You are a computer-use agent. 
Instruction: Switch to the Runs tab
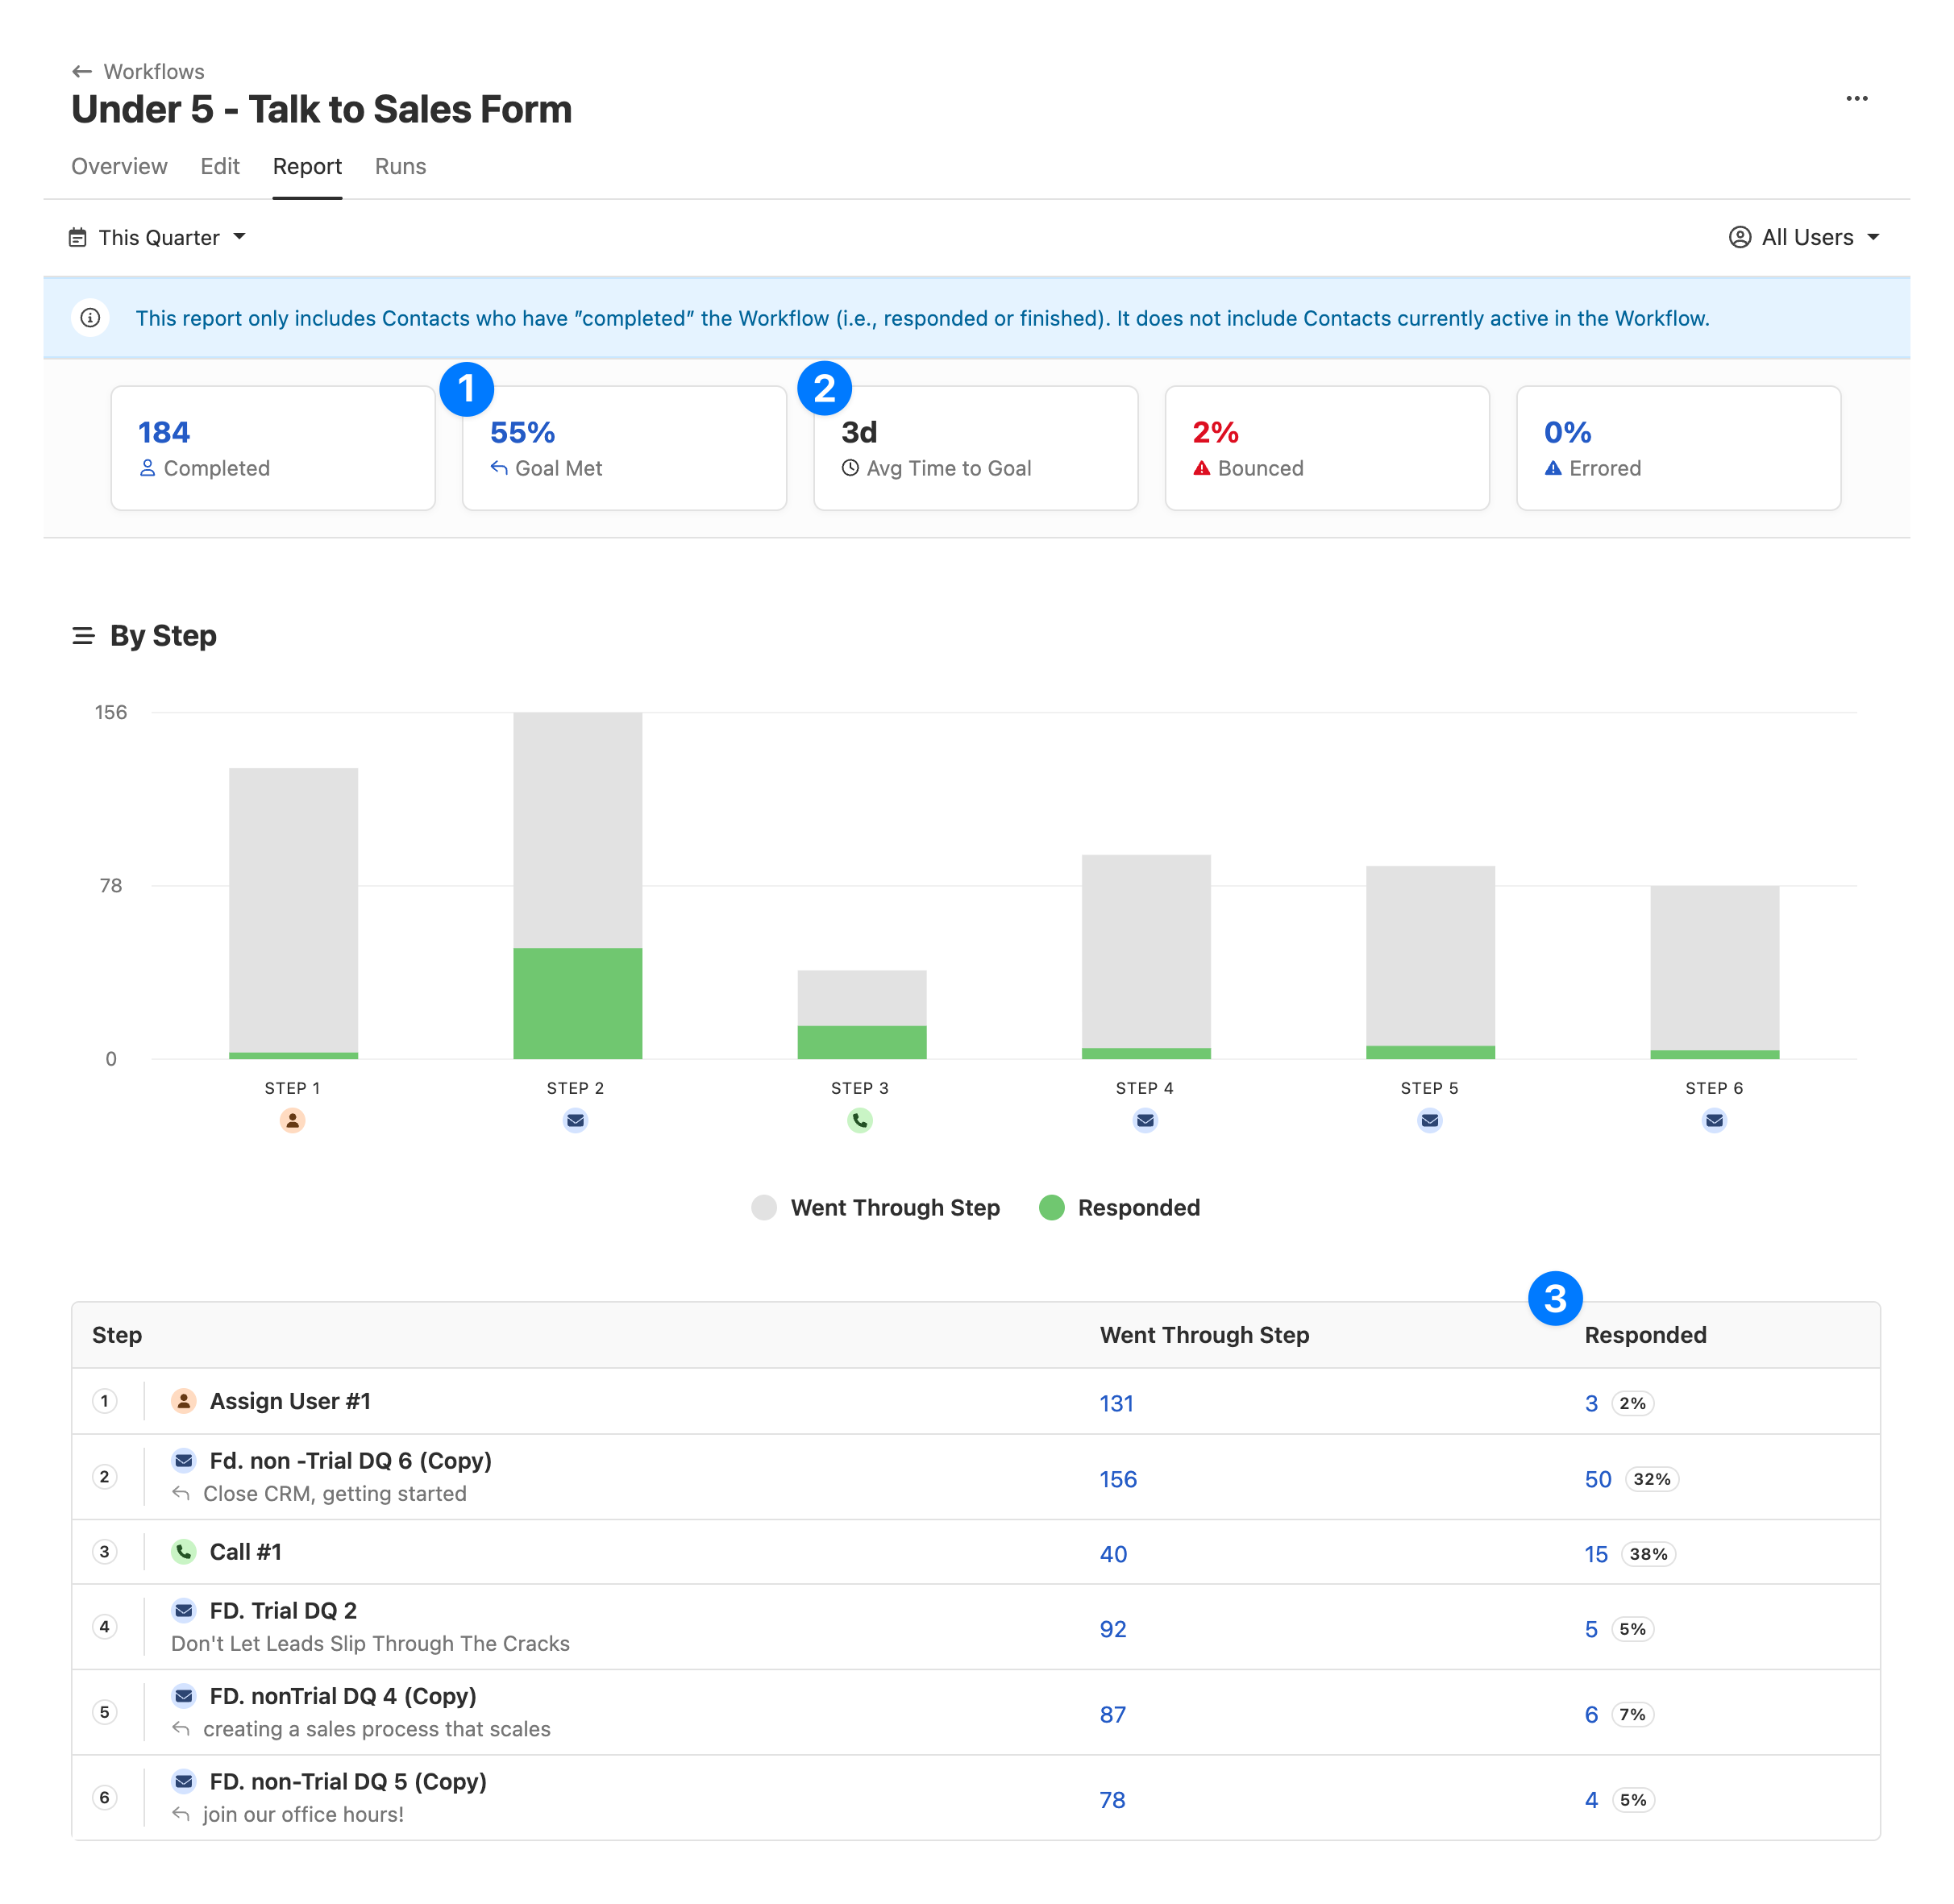tap(400, 166)
